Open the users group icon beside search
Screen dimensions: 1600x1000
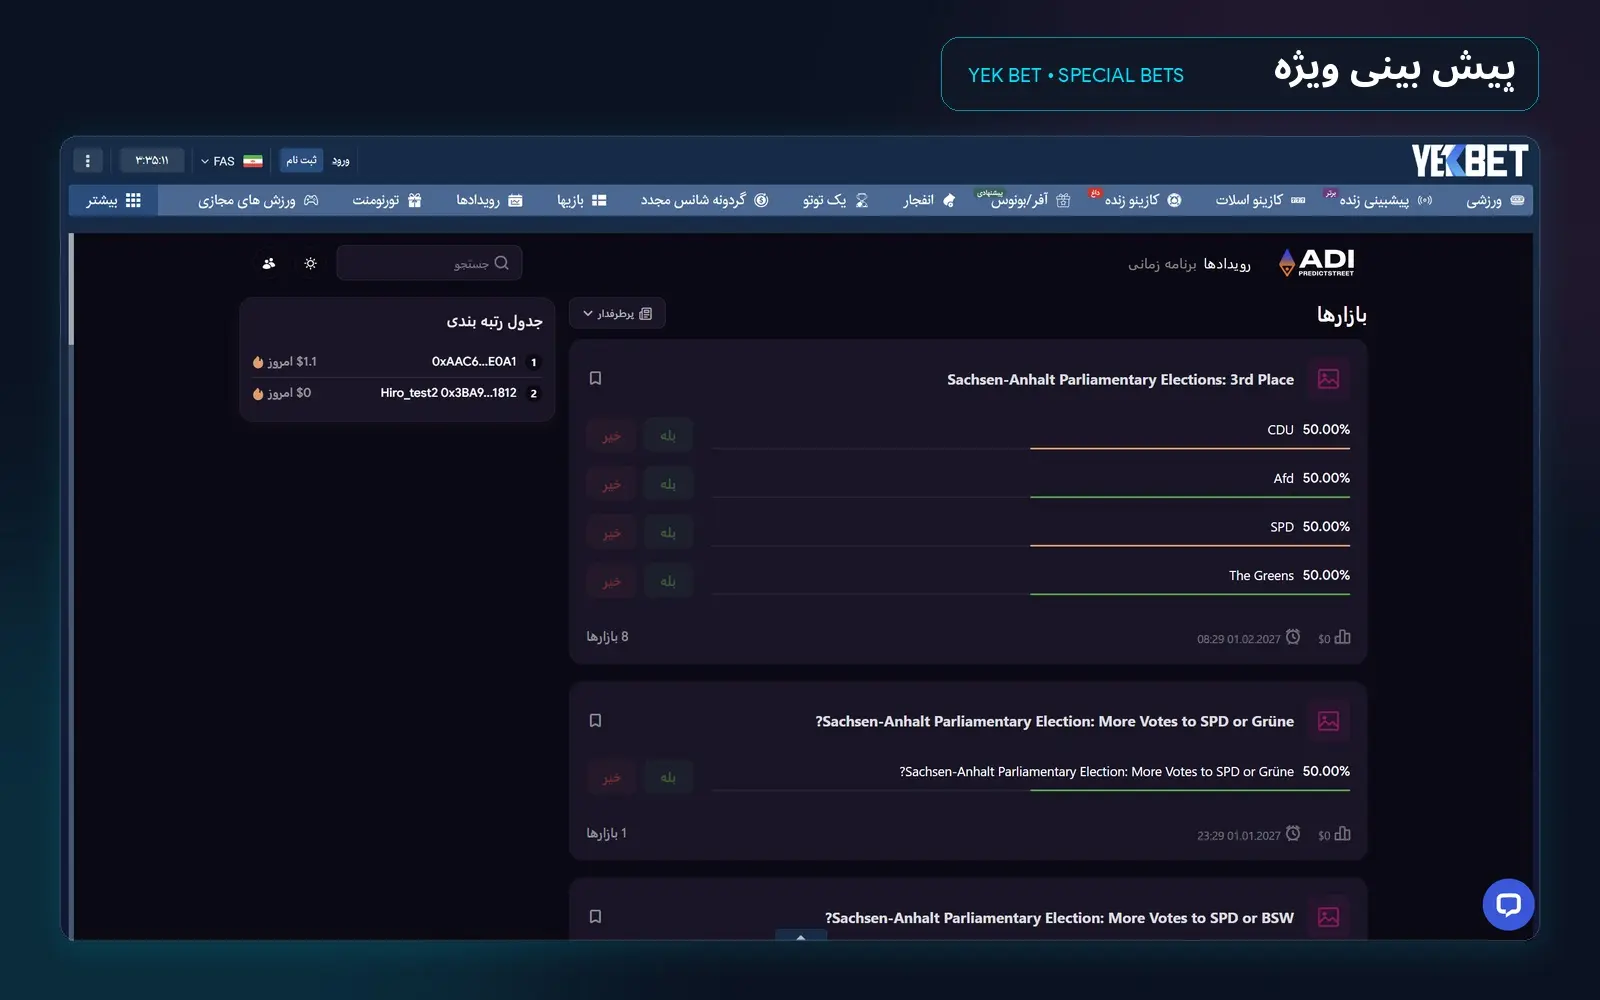point(268,263)
